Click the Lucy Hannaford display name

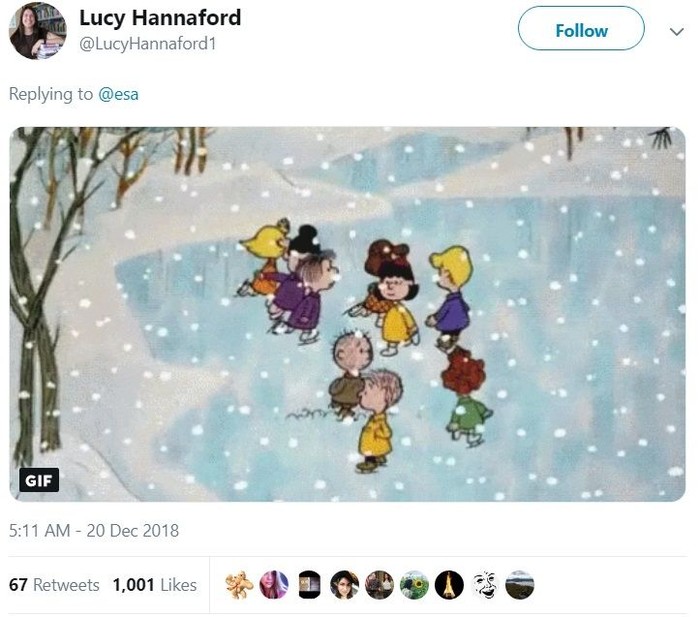click(160, 19)
